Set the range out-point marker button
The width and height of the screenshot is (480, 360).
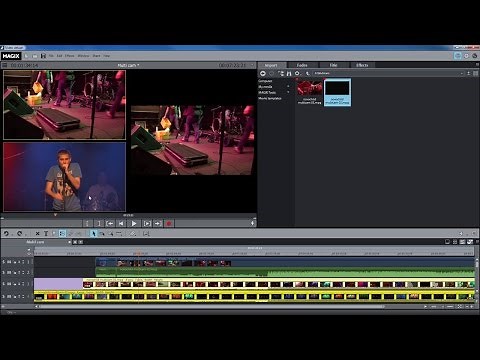pyautogui.click(x=99, y=224)
